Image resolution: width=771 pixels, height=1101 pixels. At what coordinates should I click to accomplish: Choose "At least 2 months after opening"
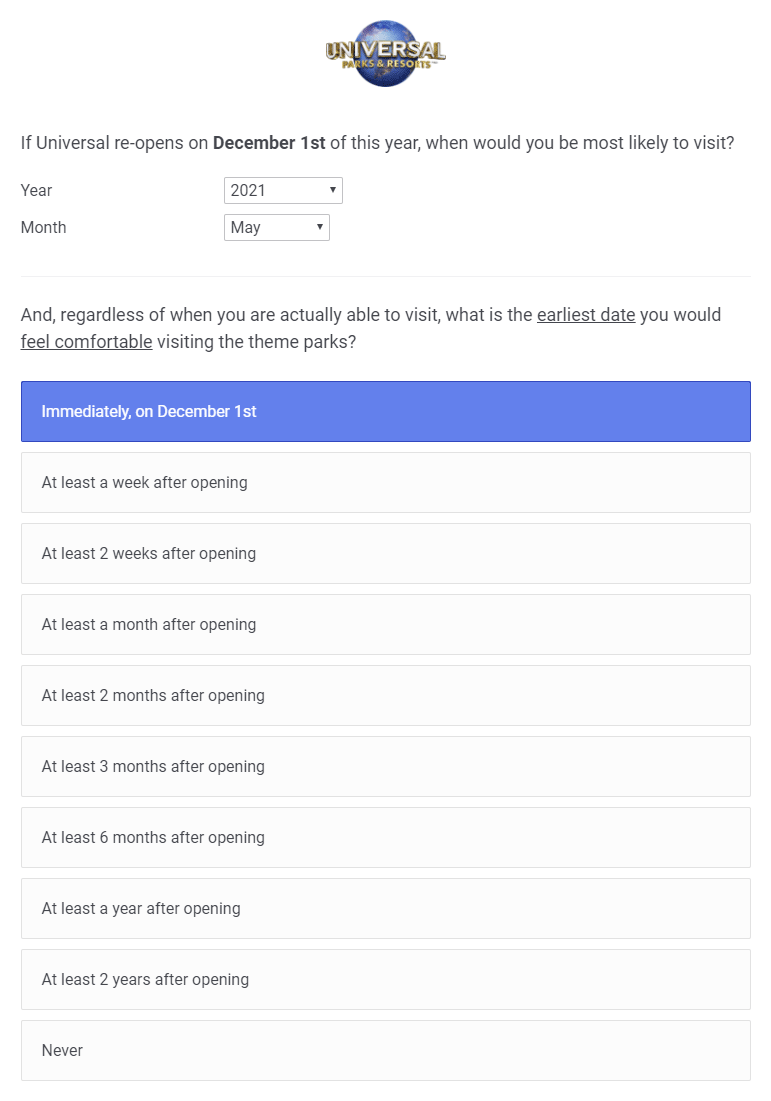click(x=385, y=695)
